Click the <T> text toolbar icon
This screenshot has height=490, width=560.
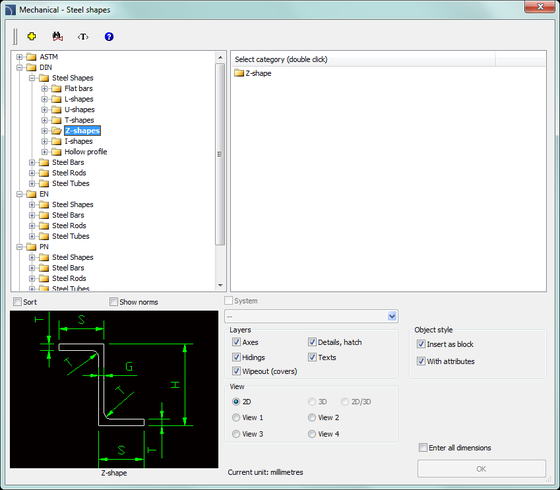[83, 37]
